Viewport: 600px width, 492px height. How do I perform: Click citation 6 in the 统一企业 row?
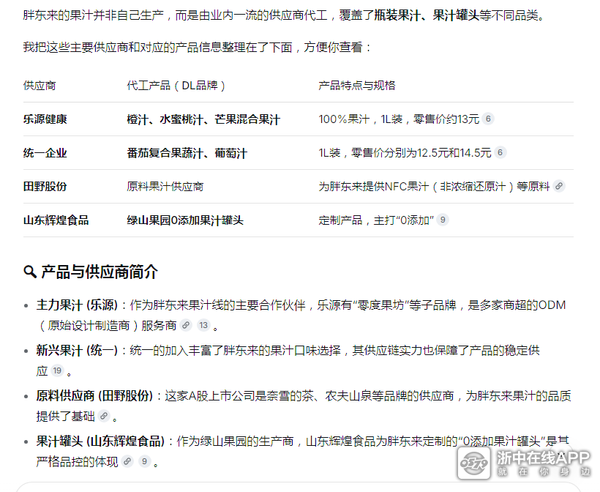click(500, 153)
